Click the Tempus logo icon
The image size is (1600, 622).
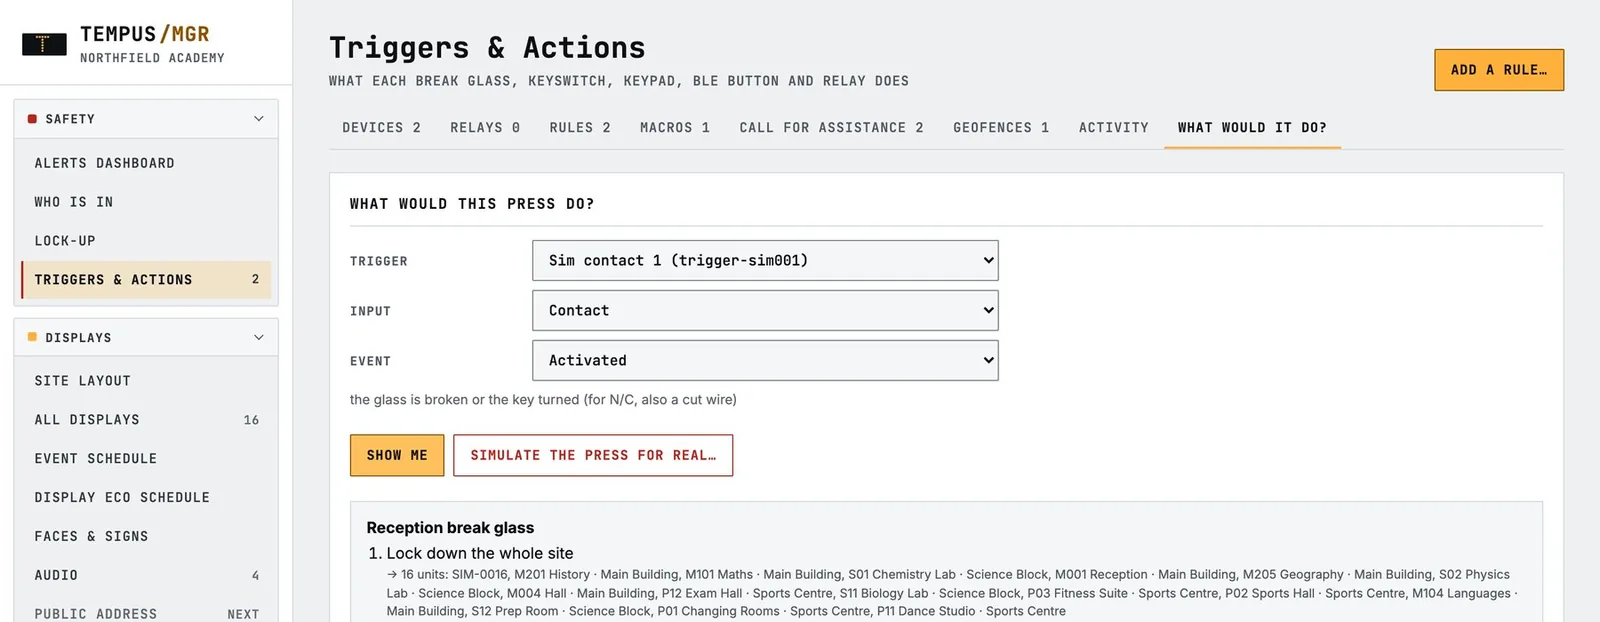[x=44, y=44]
